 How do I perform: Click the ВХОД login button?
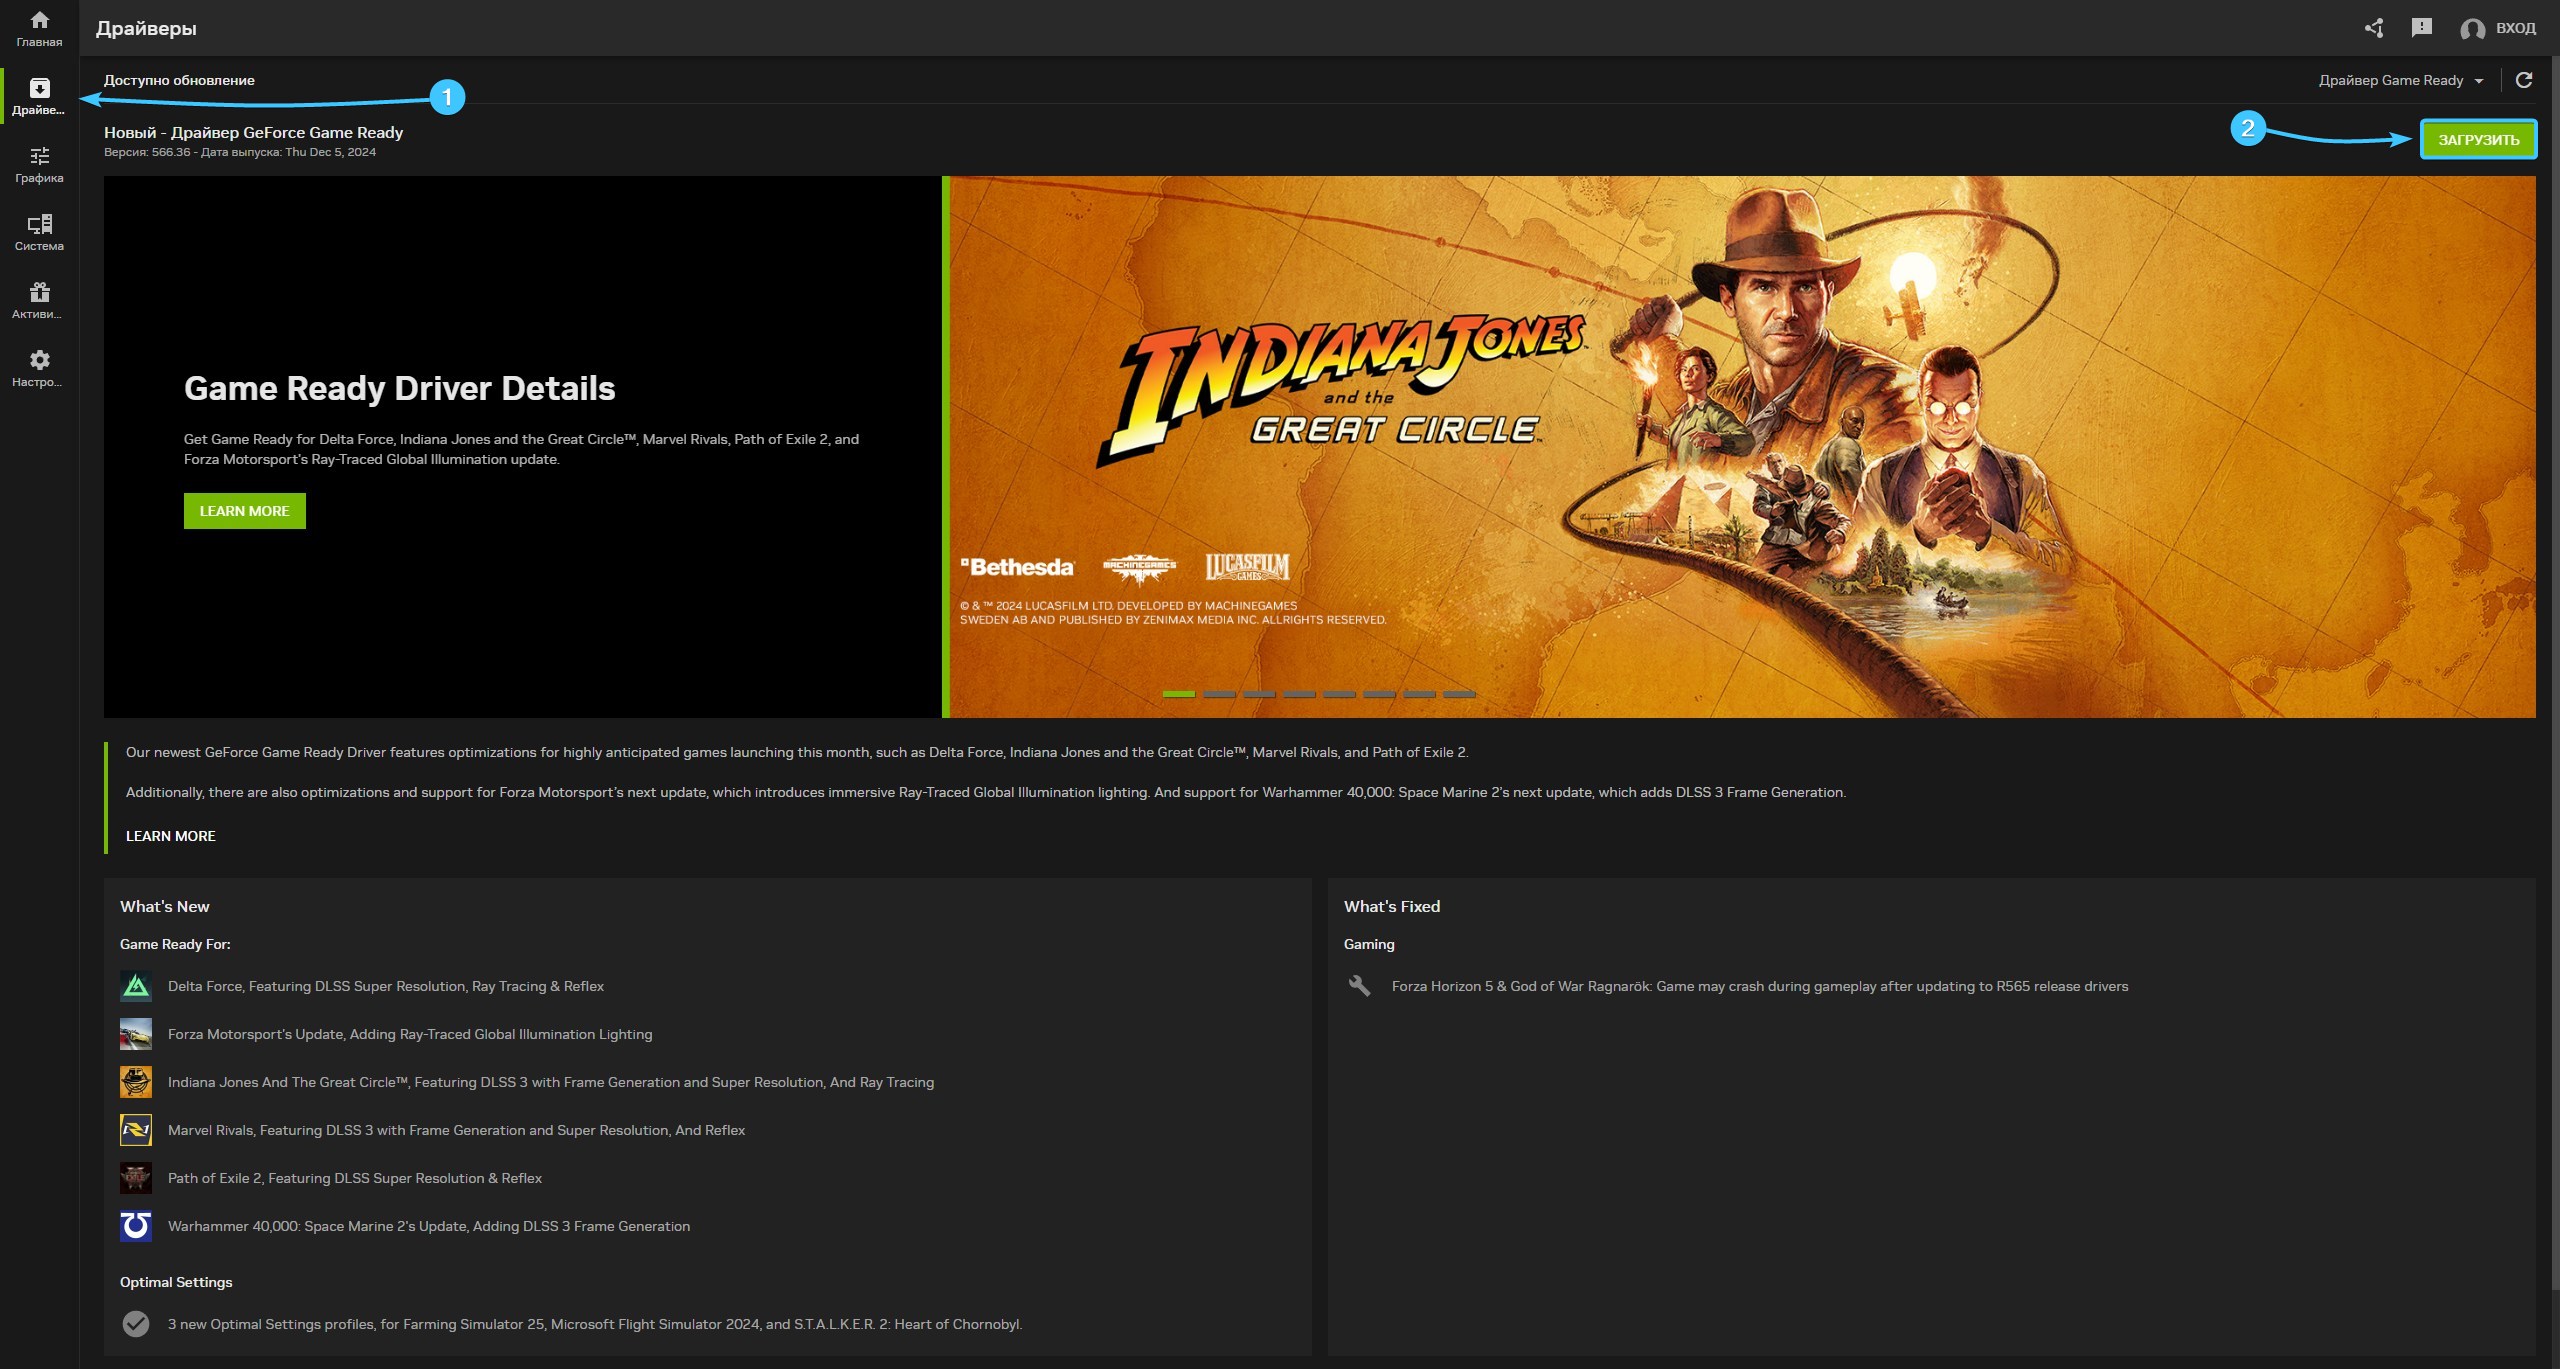coord(2498,28)
